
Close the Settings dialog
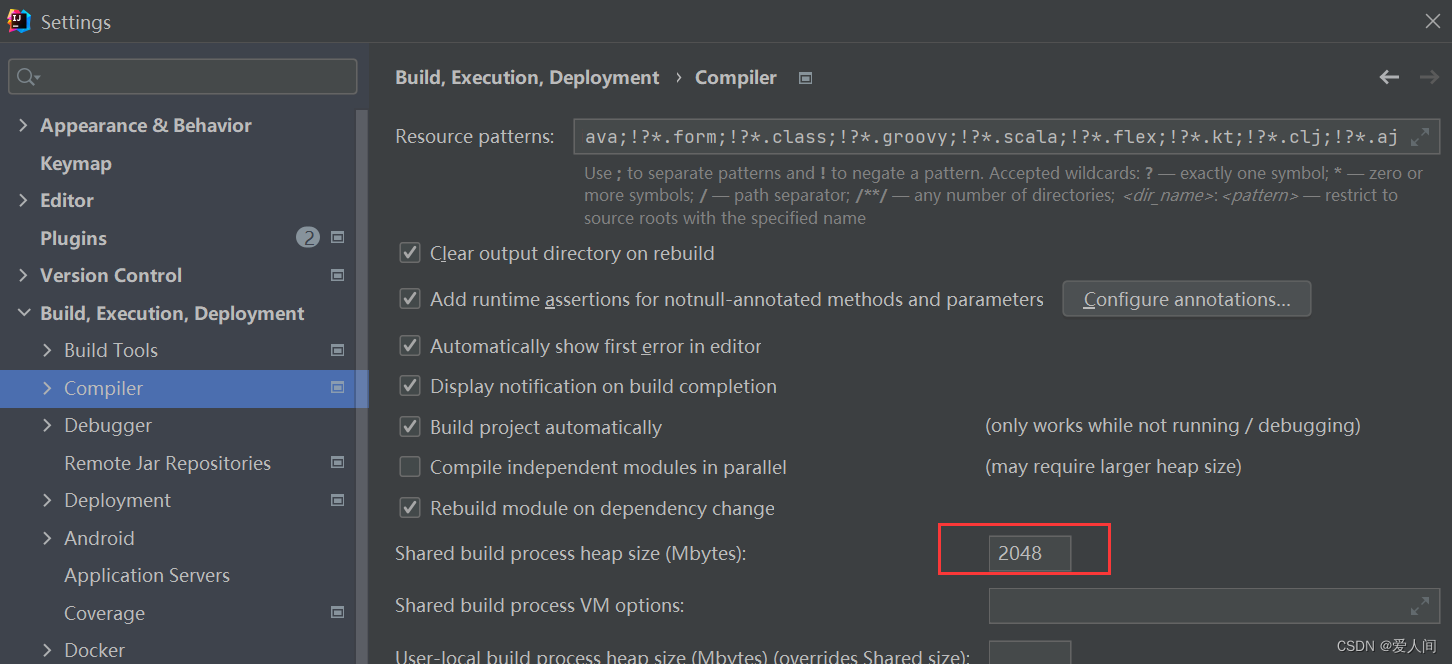[x=1433, y=21]
